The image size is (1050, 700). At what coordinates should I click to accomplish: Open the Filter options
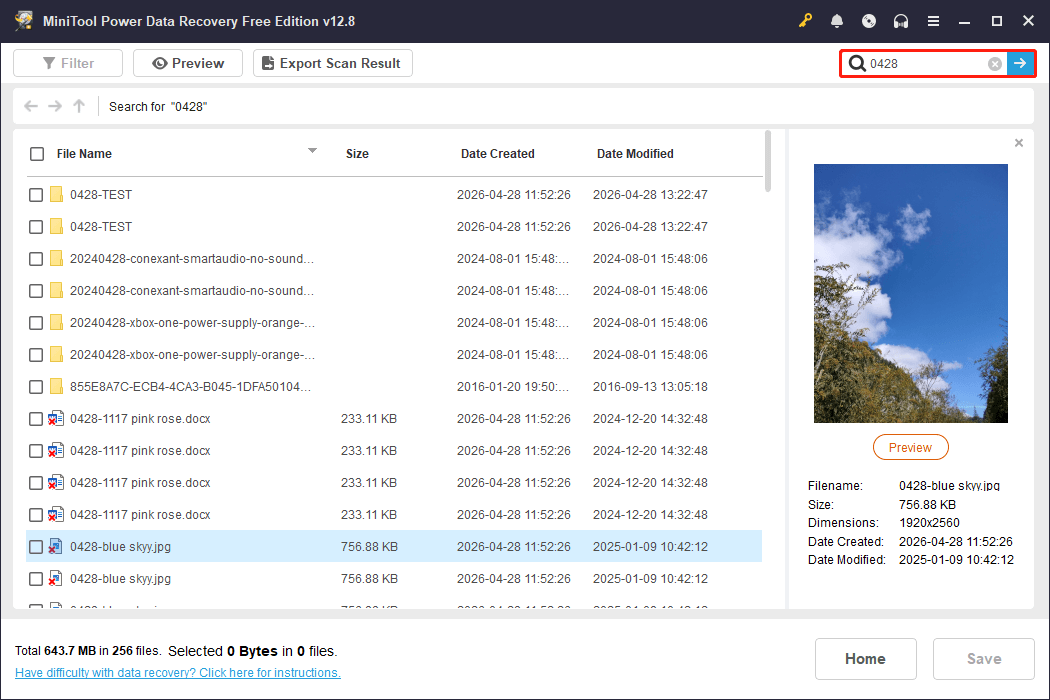point(67,62)
